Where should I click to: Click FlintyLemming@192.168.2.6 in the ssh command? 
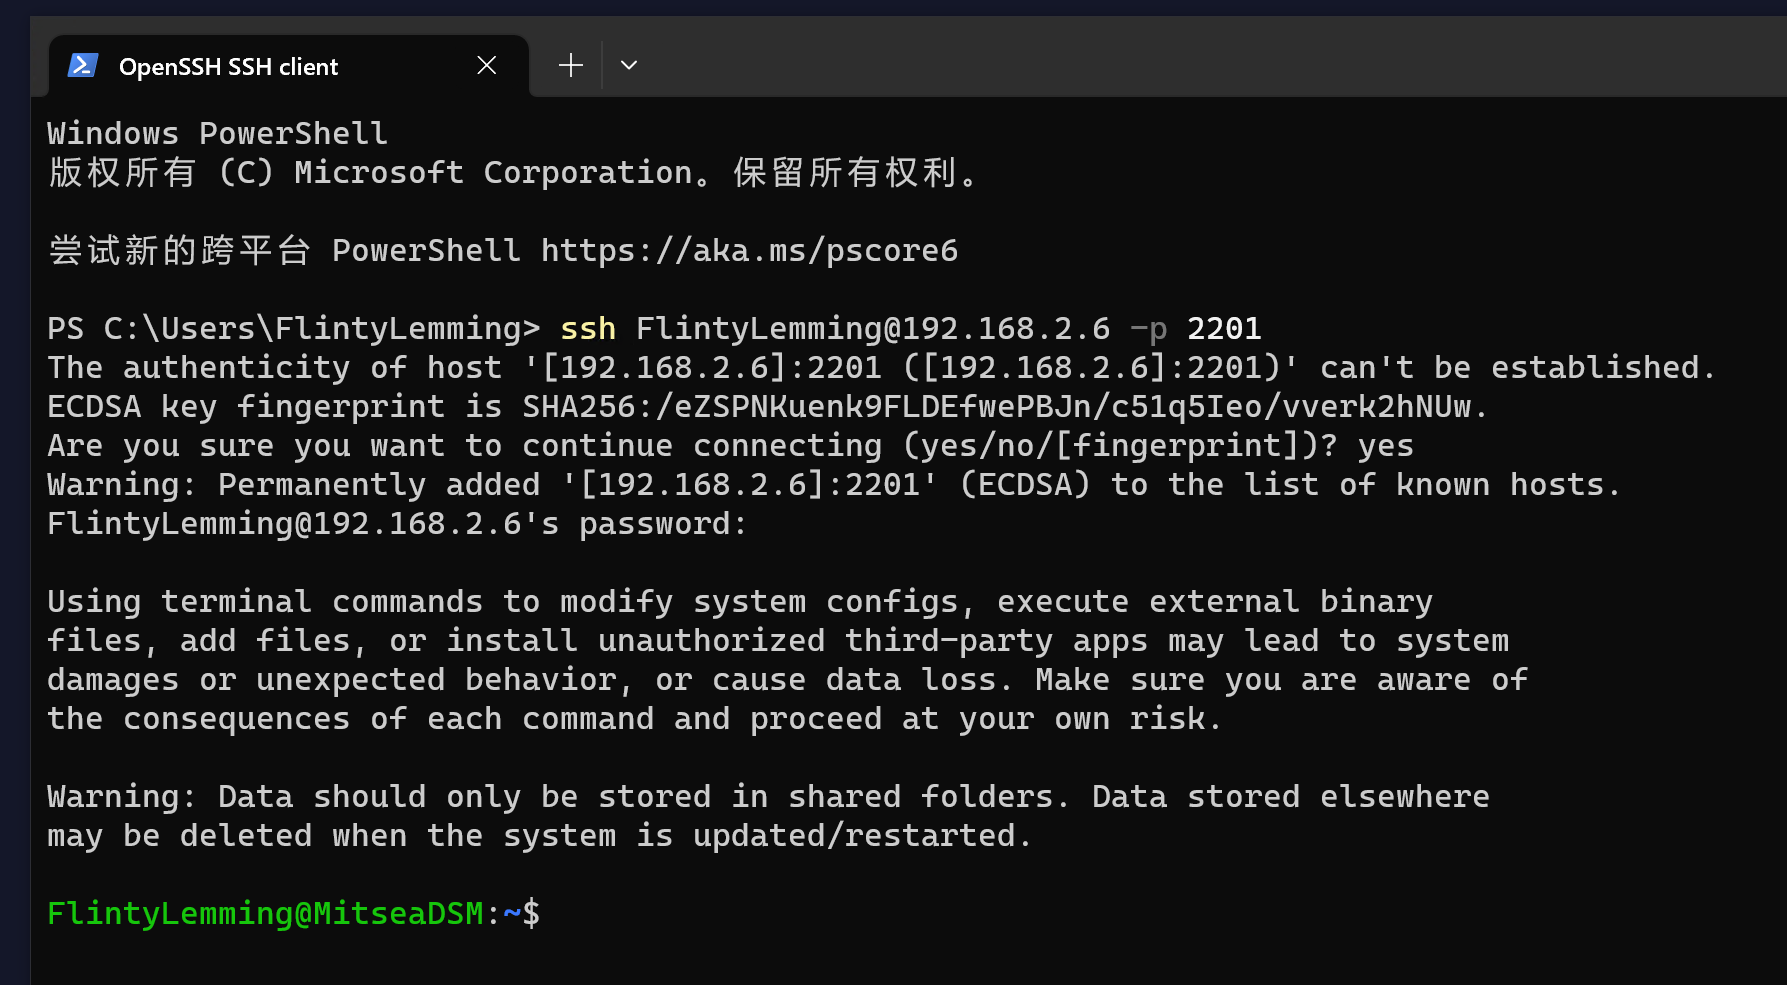[x=873, y=329]
